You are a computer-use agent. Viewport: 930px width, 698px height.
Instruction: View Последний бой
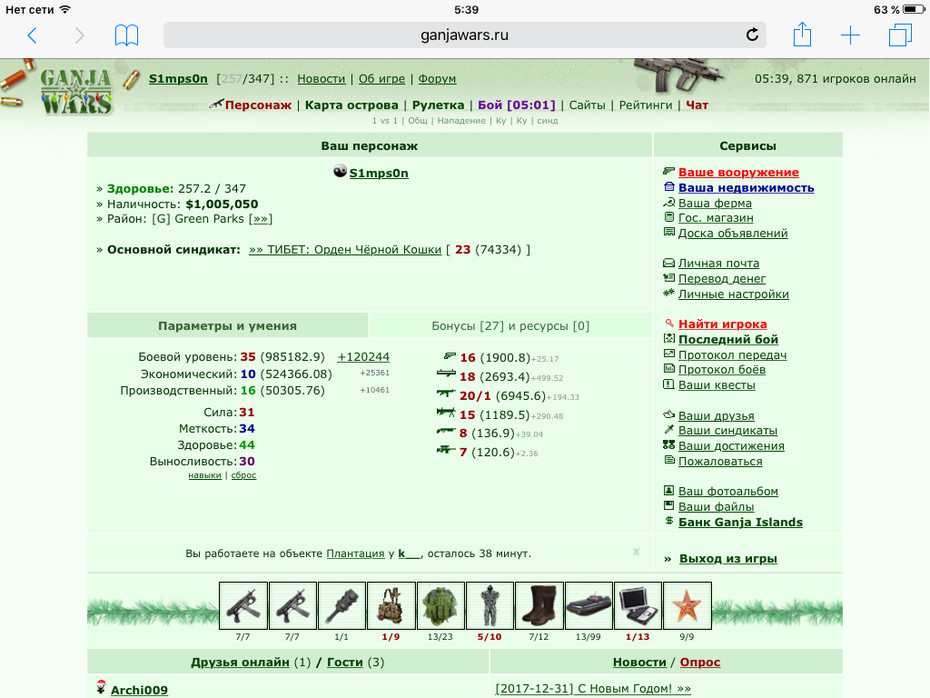pos(728,339)
